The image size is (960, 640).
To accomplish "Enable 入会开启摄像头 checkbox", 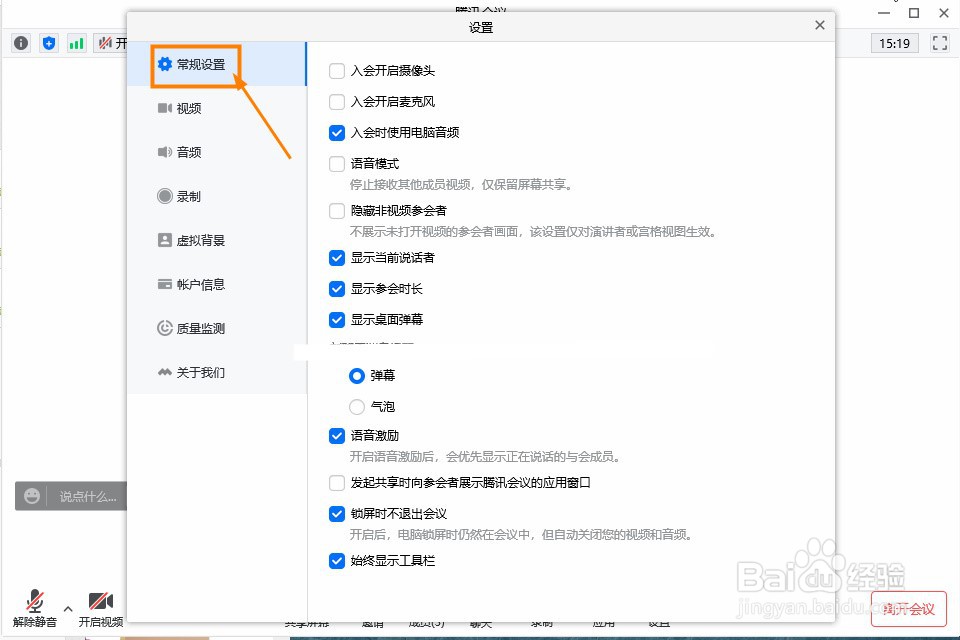I will pos(337,70).
